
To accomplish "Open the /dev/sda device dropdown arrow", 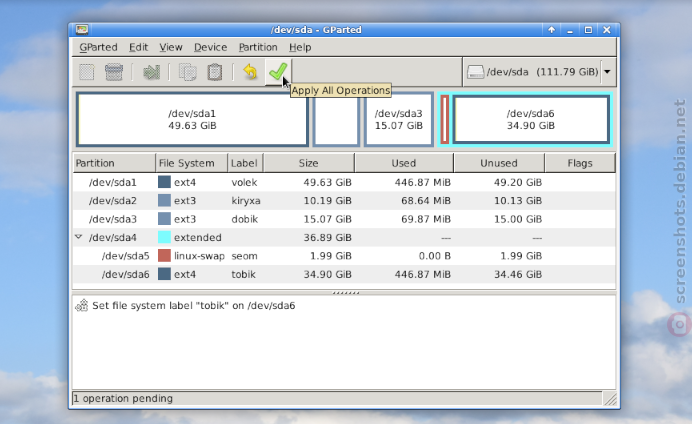I will pos(607,72).
